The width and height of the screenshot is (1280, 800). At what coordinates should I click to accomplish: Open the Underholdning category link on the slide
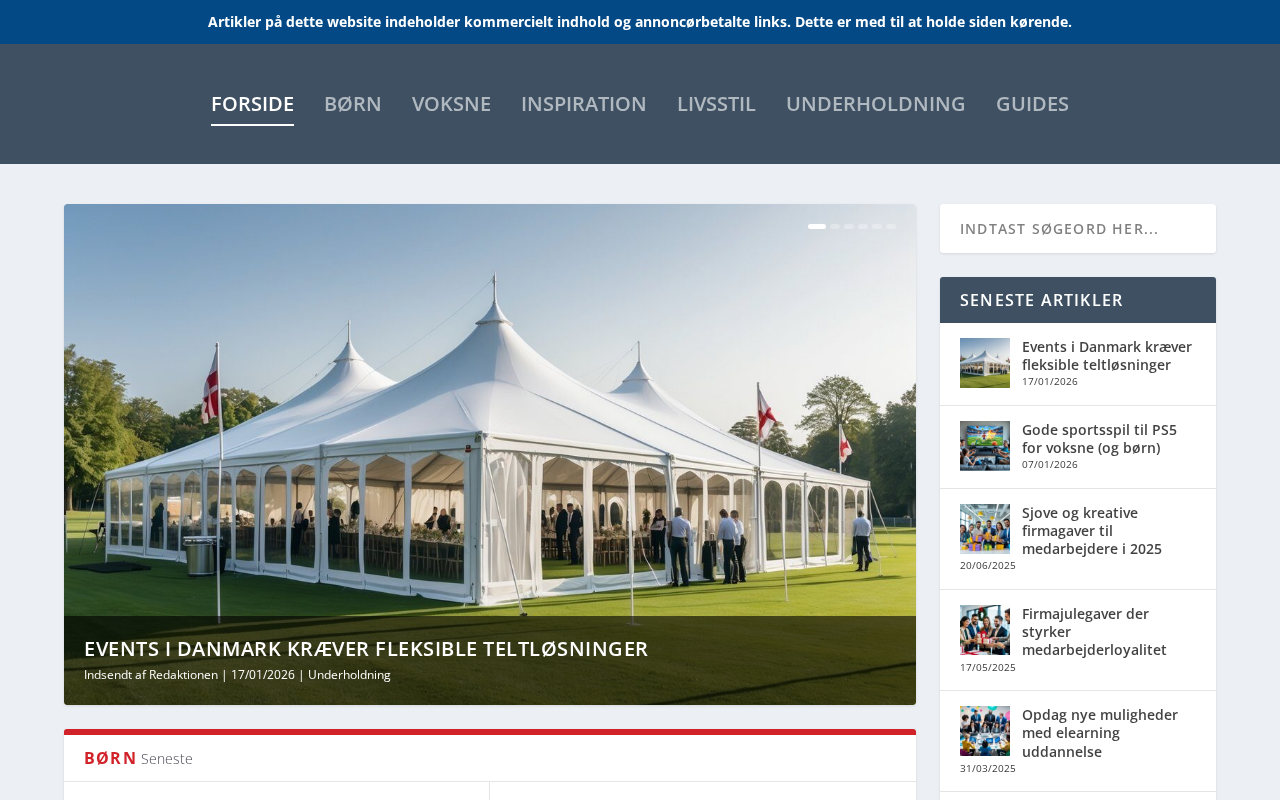click(x=349, y=675)
